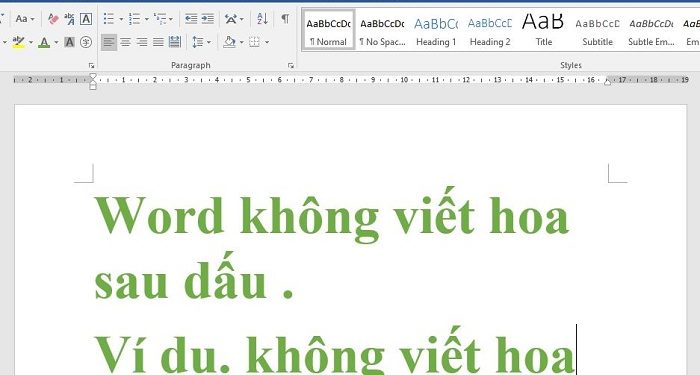Viewport: 700px width, 375px height.
Task: Apply borders to paragraph
Action: tap(254, 42)
